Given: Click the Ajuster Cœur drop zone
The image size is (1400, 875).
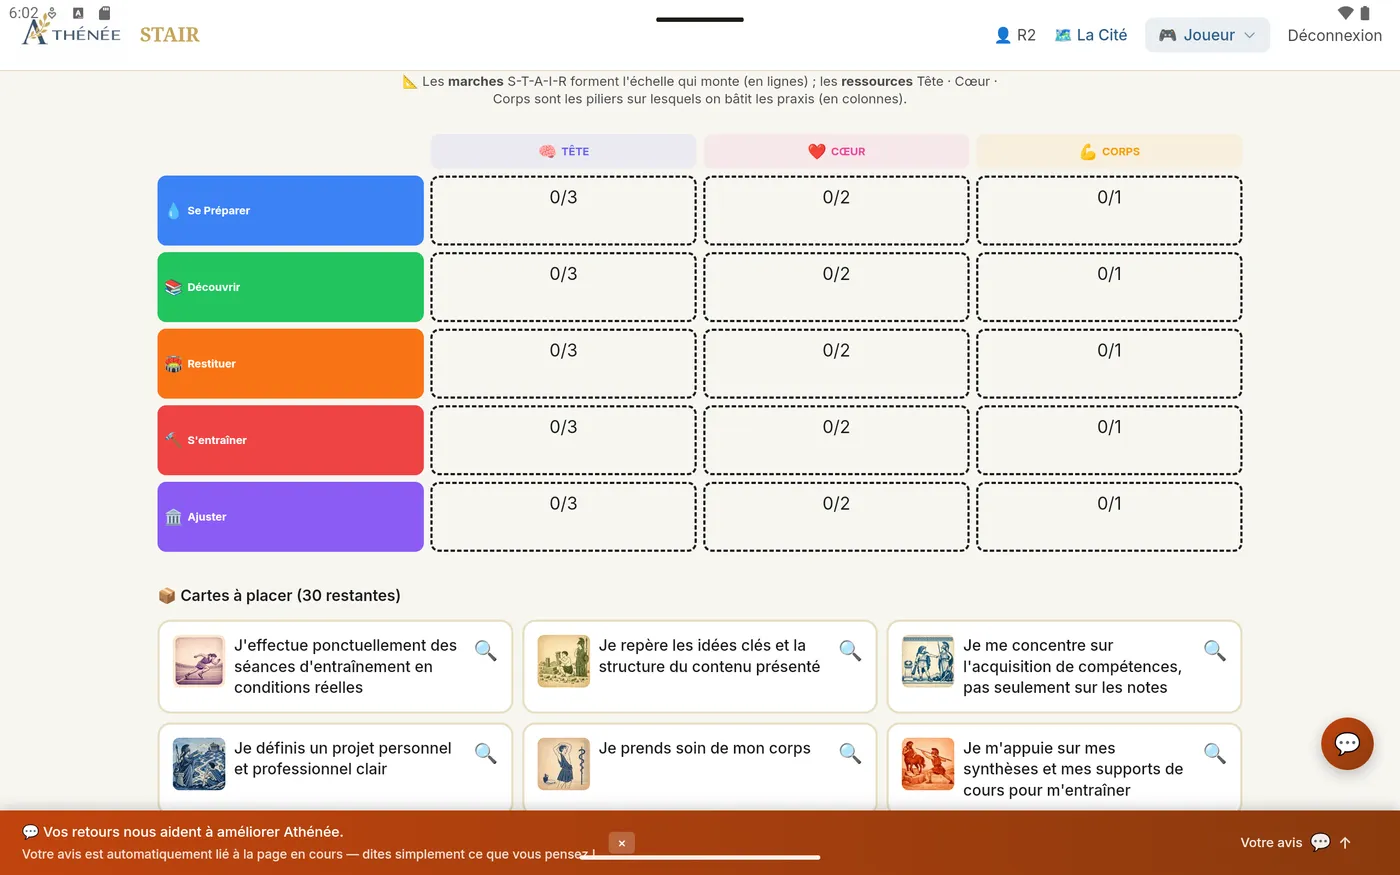Looking at the screenshot, I should click(x=837, y=517).
